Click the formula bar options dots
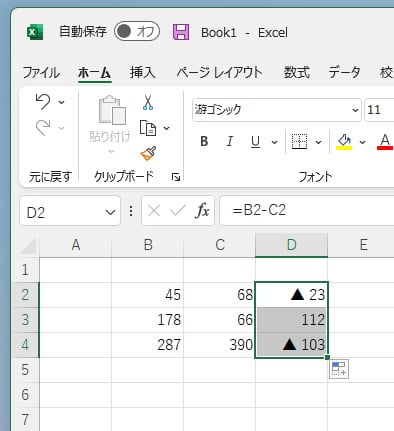This screenshot has width=394, height=431. point(131,211)
